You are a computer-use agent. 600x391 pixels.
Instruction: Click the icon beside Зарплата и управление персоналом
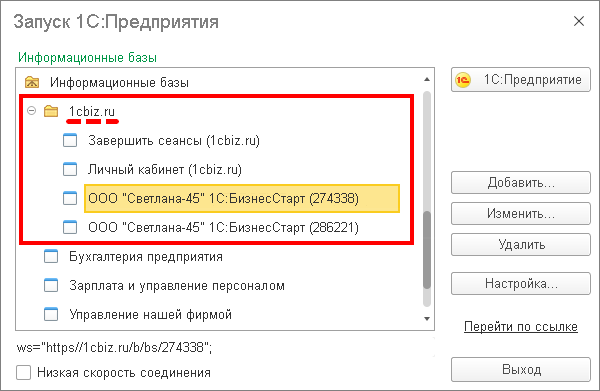tap(51, 285)
